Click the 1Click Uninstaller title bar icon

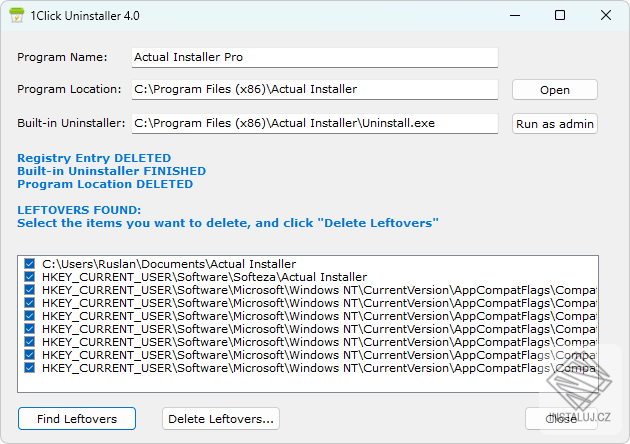pos(16,15)
